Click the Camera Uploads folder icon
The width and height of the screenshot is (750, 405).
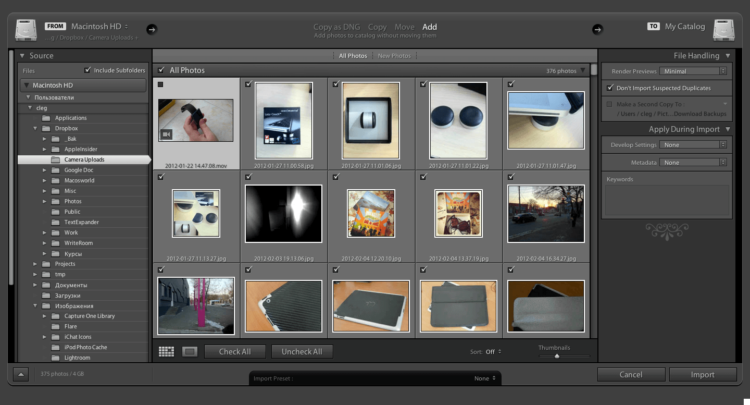click(x=56, y=160)
